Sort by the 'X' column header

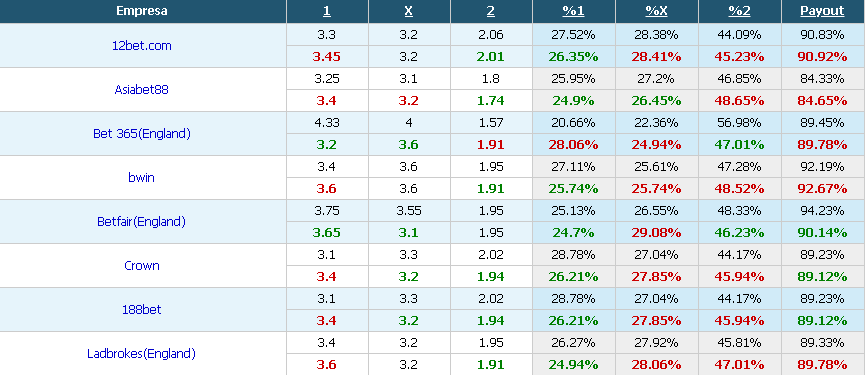[409, 11]
